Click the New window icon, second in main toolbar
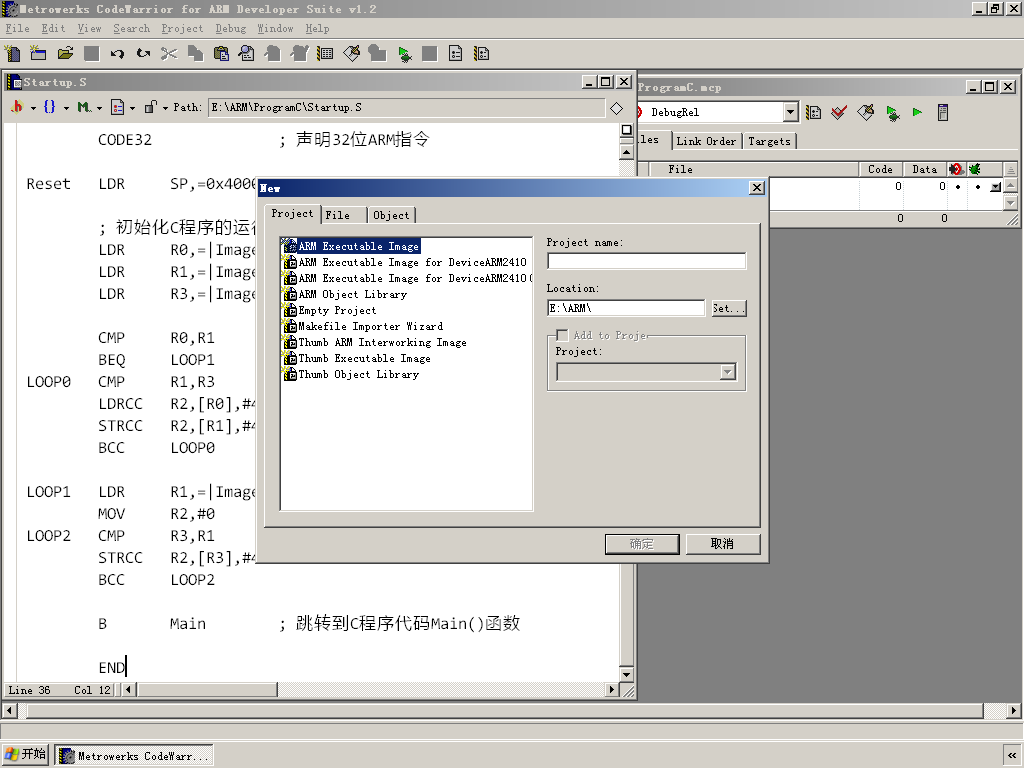Image resolution: width=1024 pixels, height=768 pixels. tap(39, 54)
